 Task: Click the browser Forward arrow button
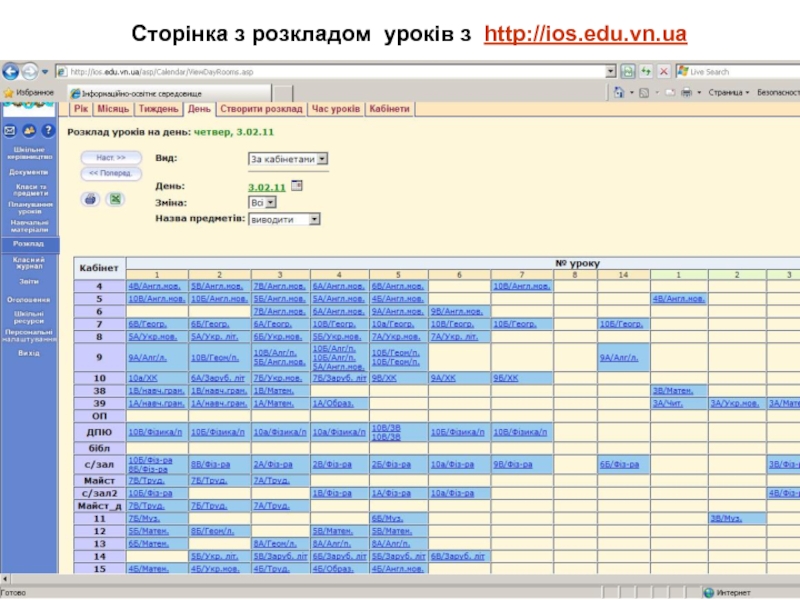click(30, 72)
